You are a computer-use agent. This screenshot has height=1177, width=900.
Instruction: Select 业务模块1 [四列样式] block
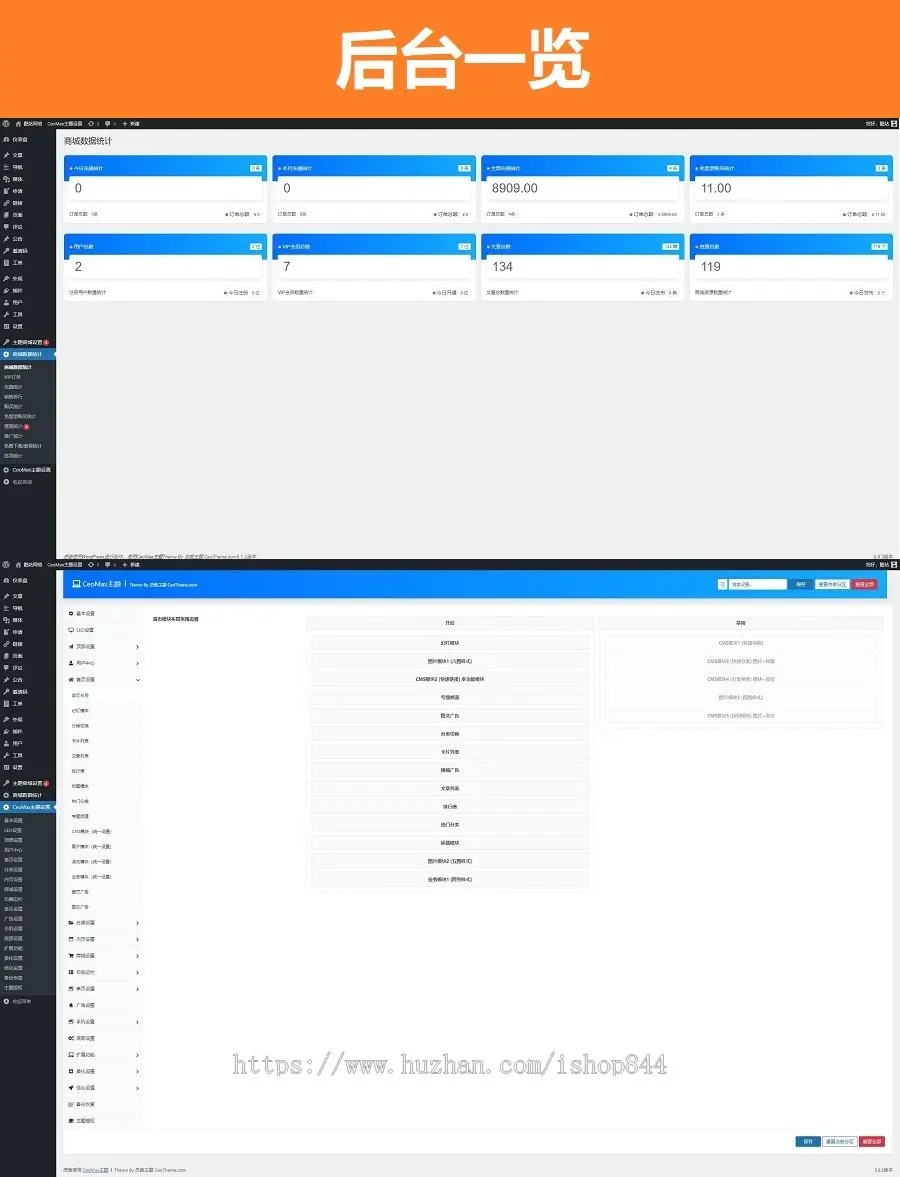[x=450, y=879]
